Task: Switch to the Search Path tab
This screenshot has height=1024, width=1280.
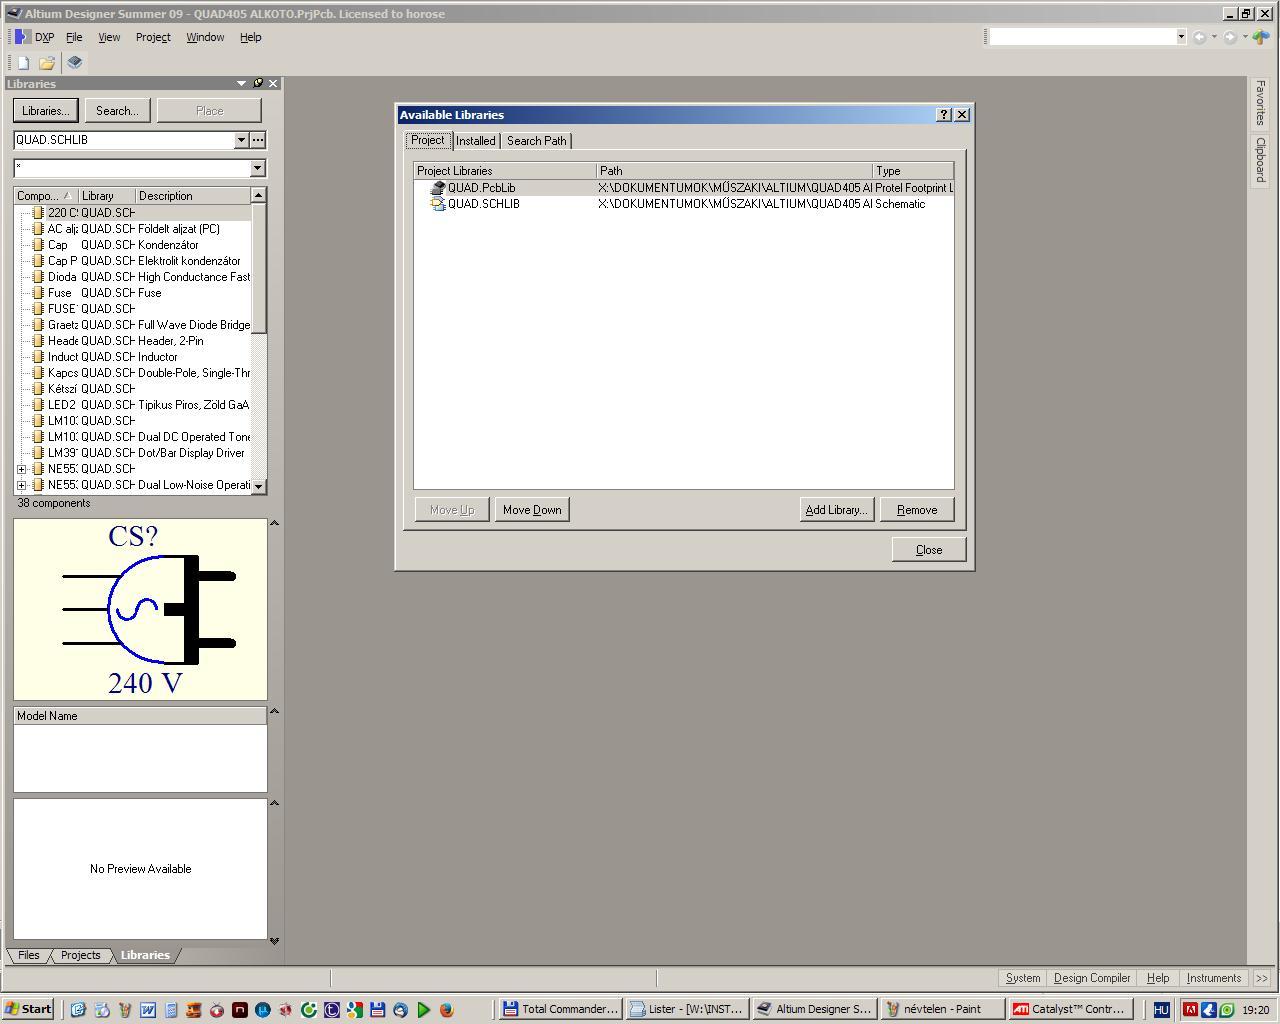Action: point(536,141)
